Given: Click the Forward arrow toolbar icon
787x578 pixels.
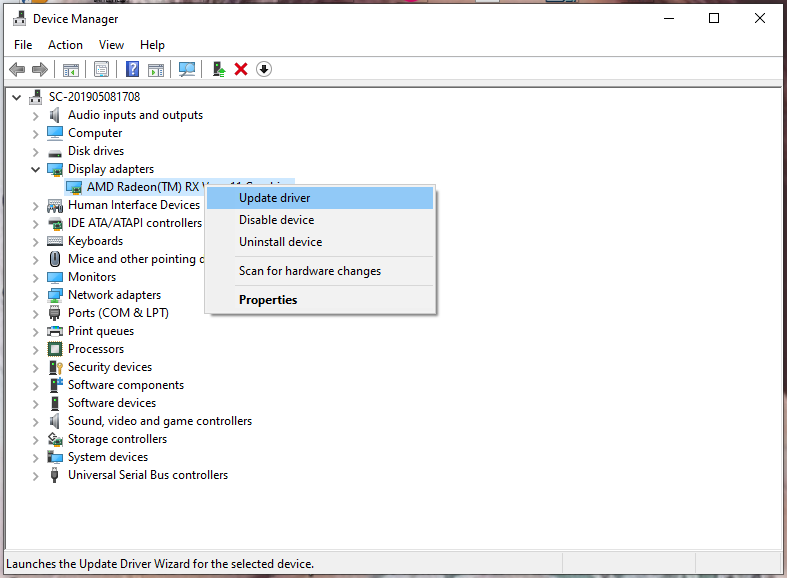Looking at the screenshot, I should (40, 69).
